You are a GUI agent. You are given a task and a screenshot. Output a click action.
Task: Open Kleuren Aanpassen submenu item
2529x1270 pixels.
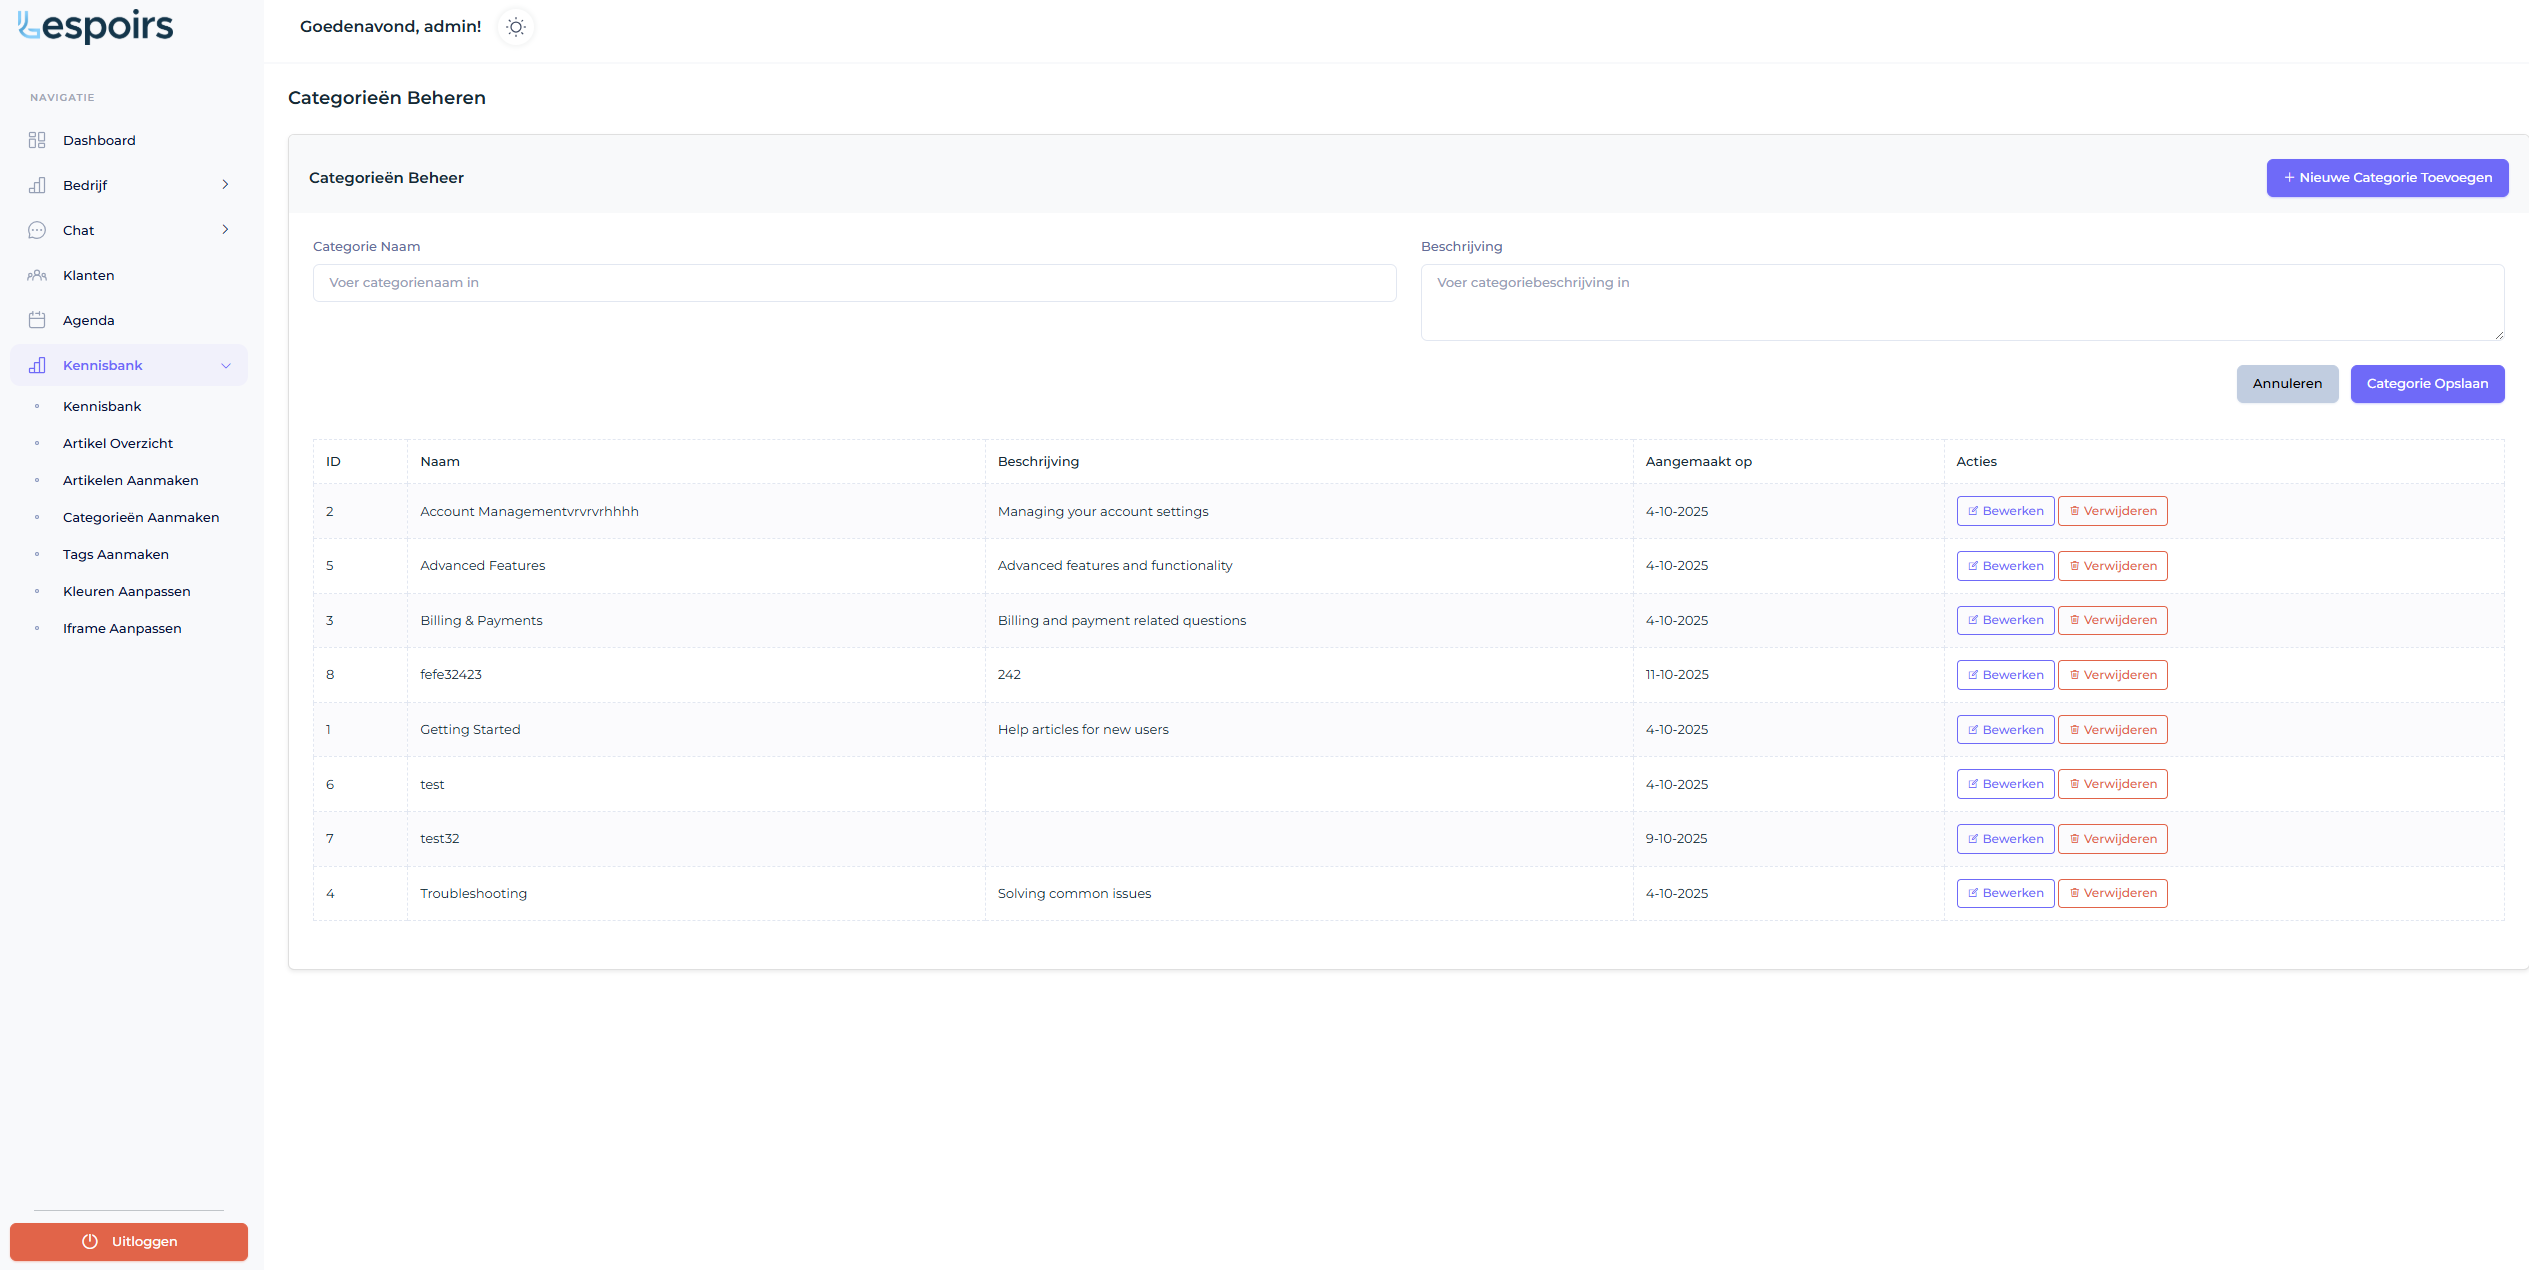tap(127, 591)
